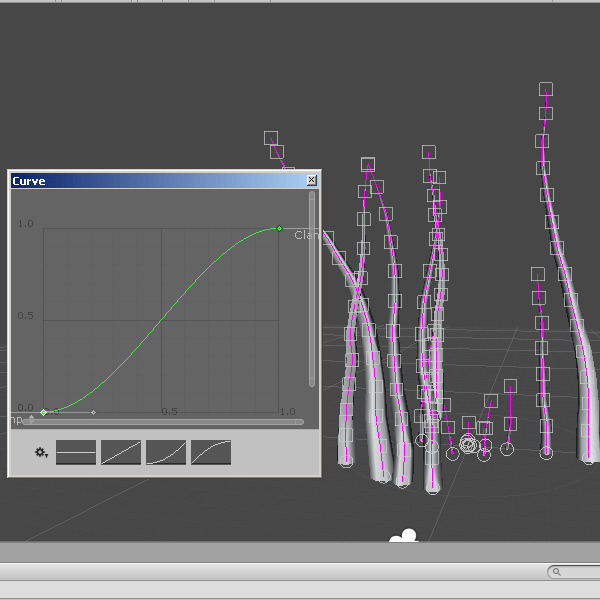Click the green curve at its midpoint
Image resolution: width=600 pixels, height=600 pixels.
pyautogui.click(x=161, y=320)
